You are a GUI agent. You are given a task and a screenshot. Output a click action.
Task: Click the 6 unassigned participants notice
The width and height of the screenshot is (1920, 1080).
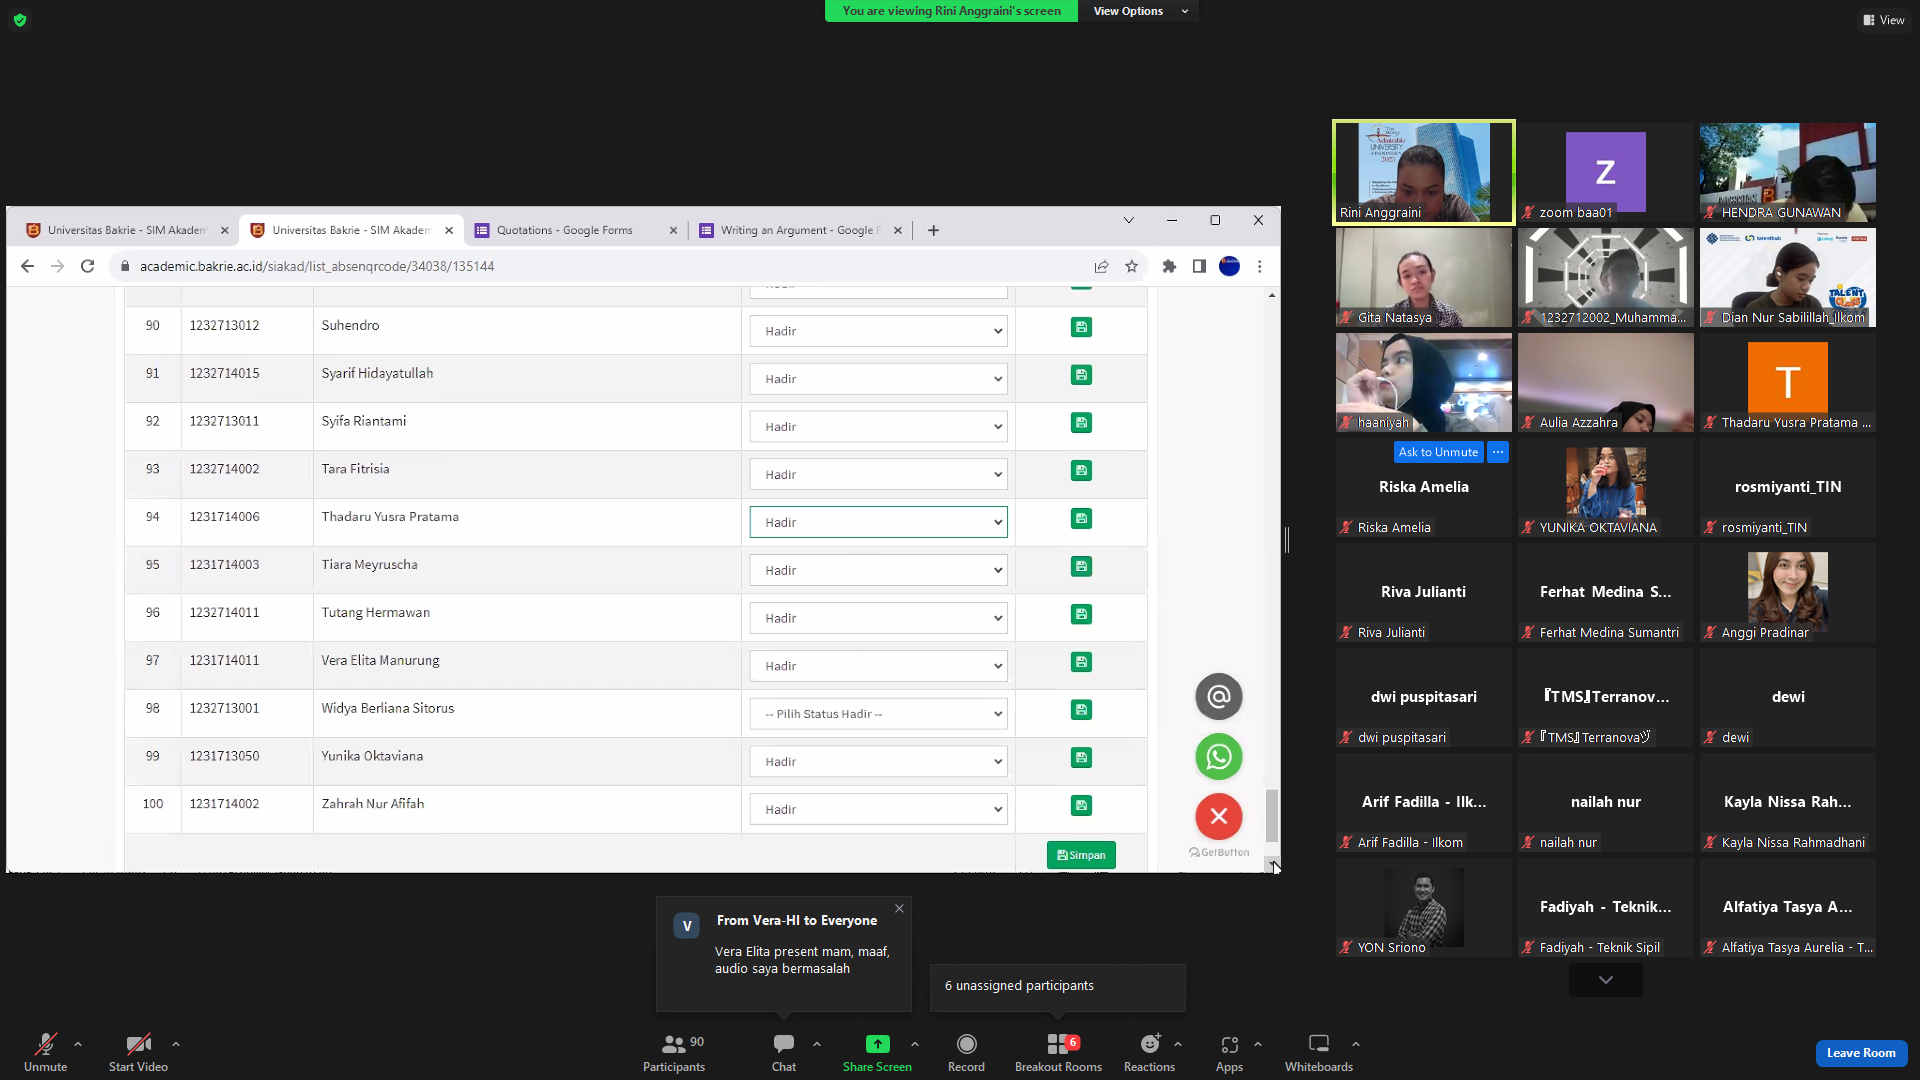[1057, 986]
